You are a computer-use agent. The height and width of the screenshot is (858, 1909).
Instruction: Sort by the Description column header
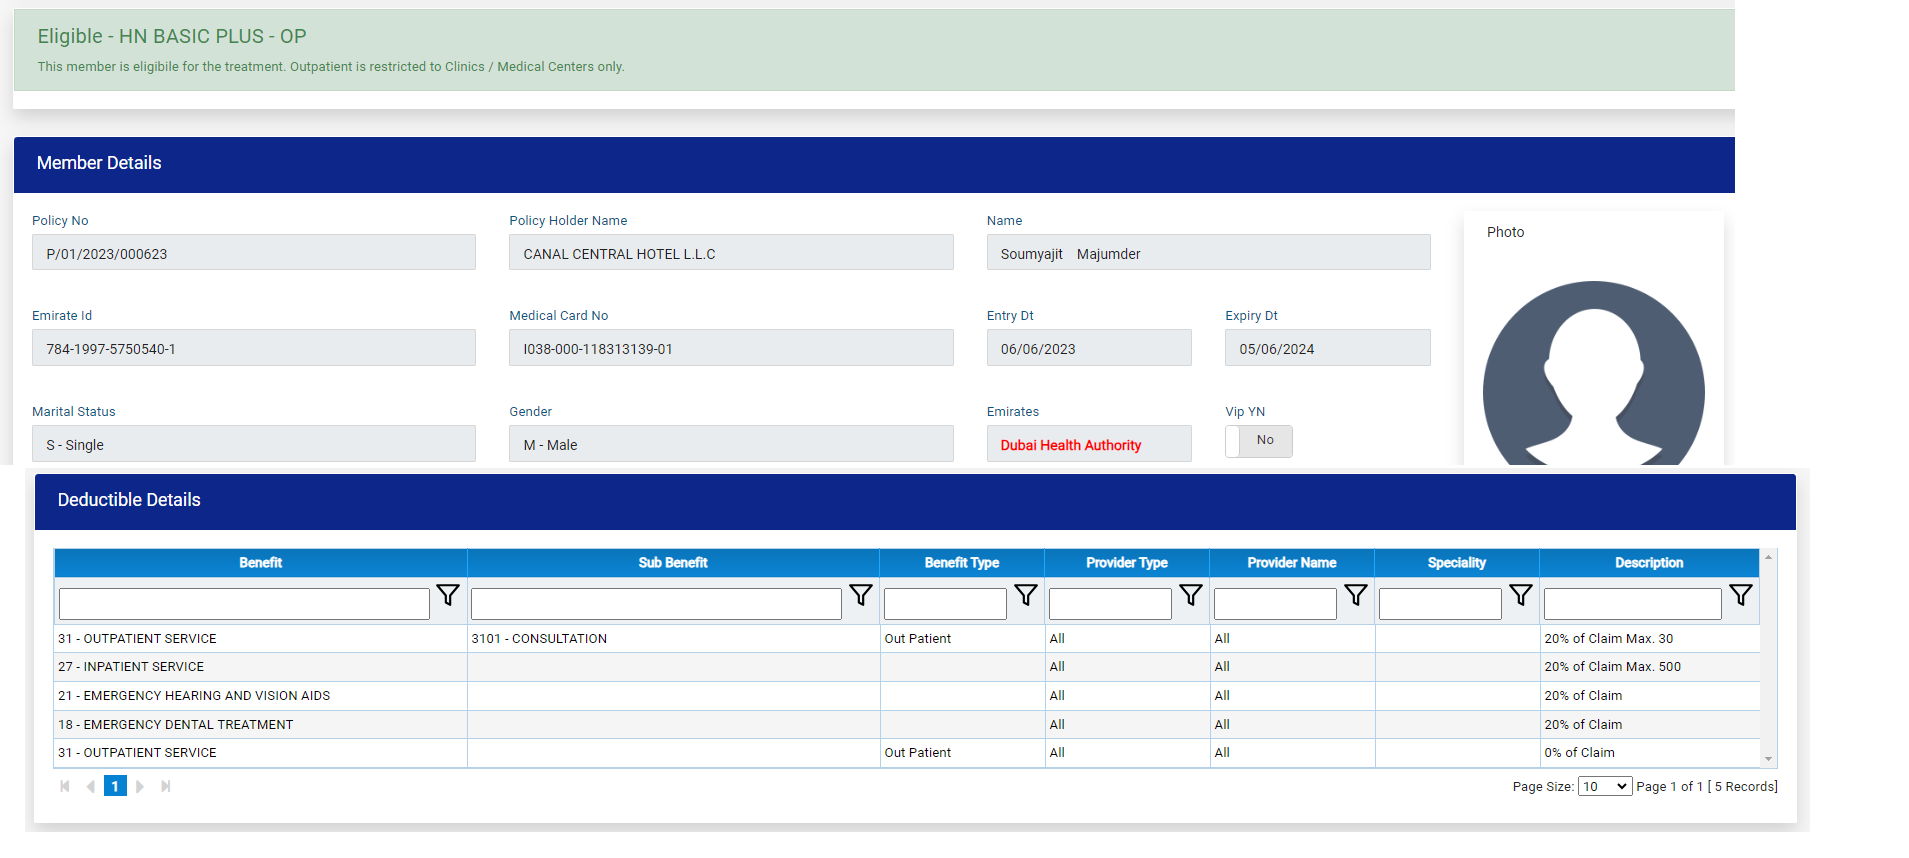(x=1648, y=563)
